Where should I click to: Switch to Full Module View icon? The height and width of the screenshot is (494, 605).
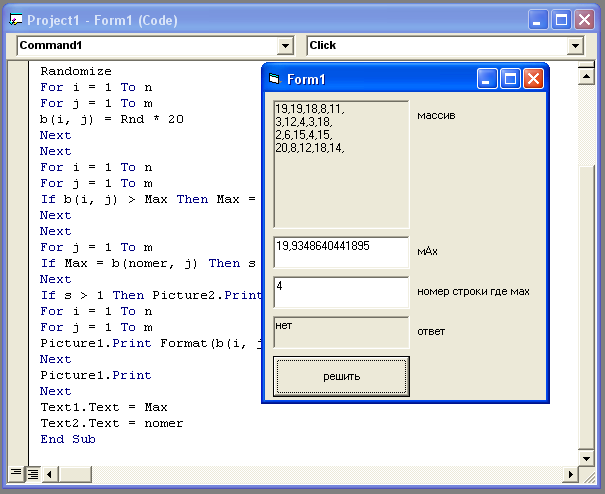[x=33, y=474]
